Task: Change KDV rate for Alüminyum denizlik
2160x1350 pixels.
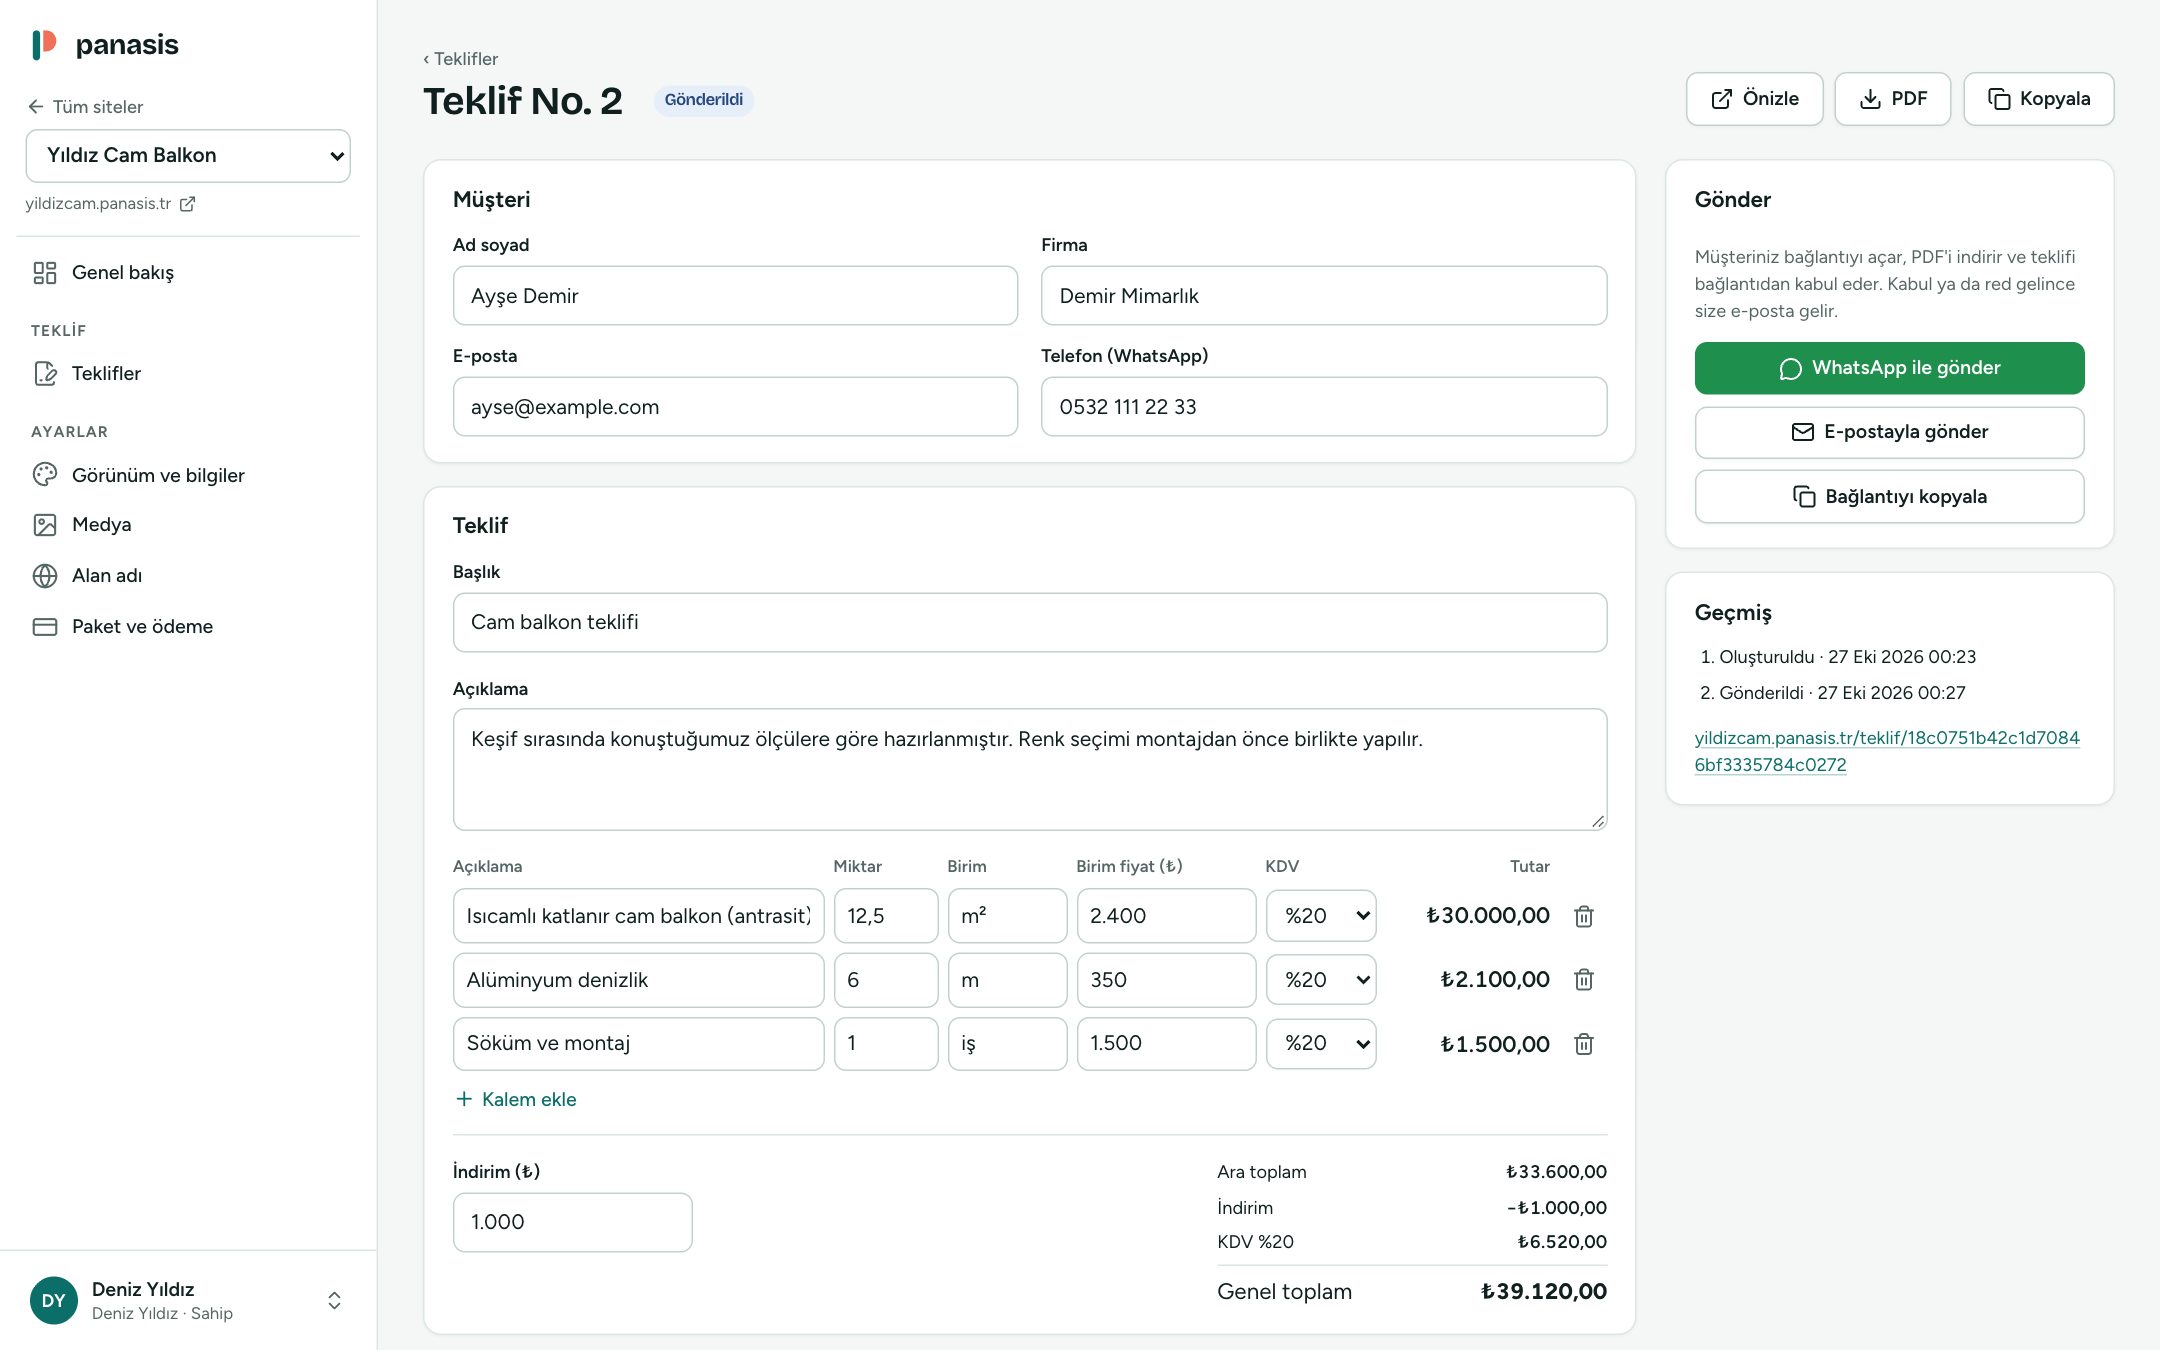Action: 1321,980
